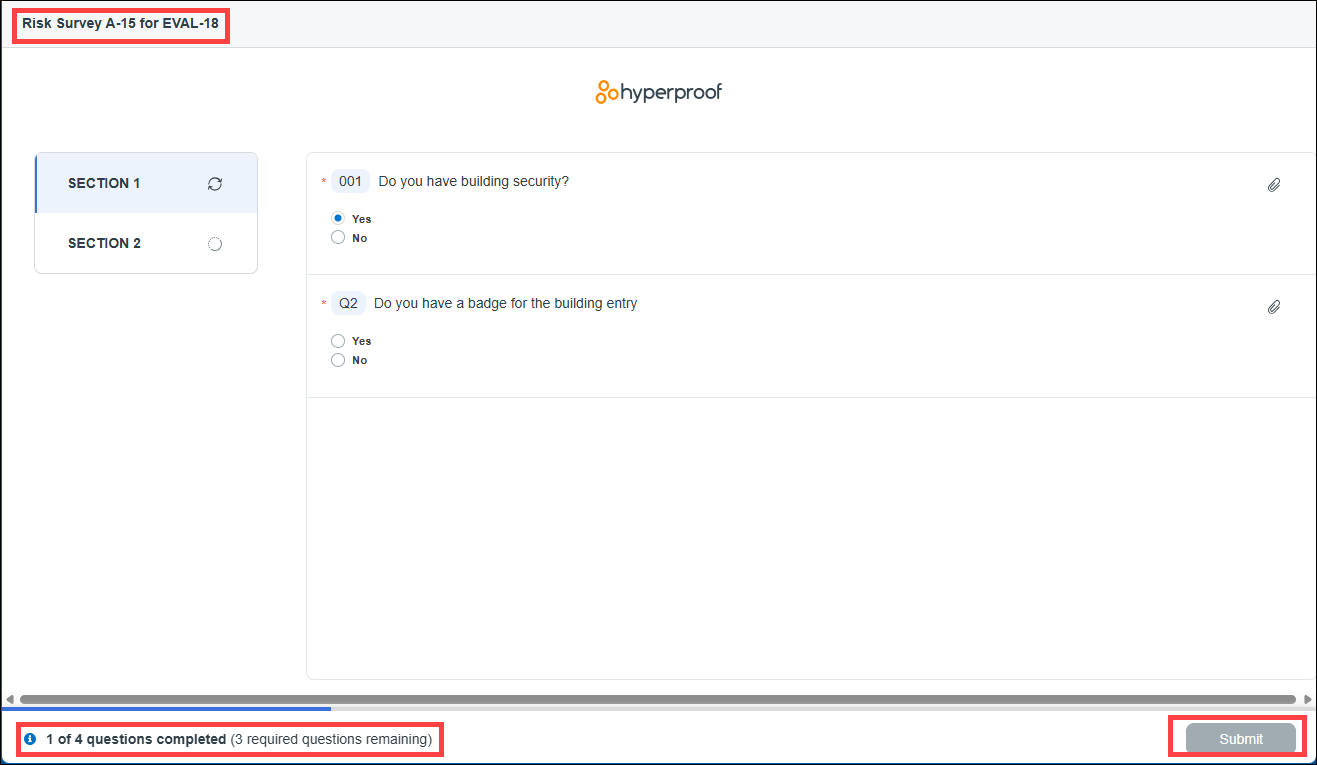Image resolution: width=1317 pixels, height=765 pixels.
Task: Choose Yes for building entry badge question
Action: [338, 341]
